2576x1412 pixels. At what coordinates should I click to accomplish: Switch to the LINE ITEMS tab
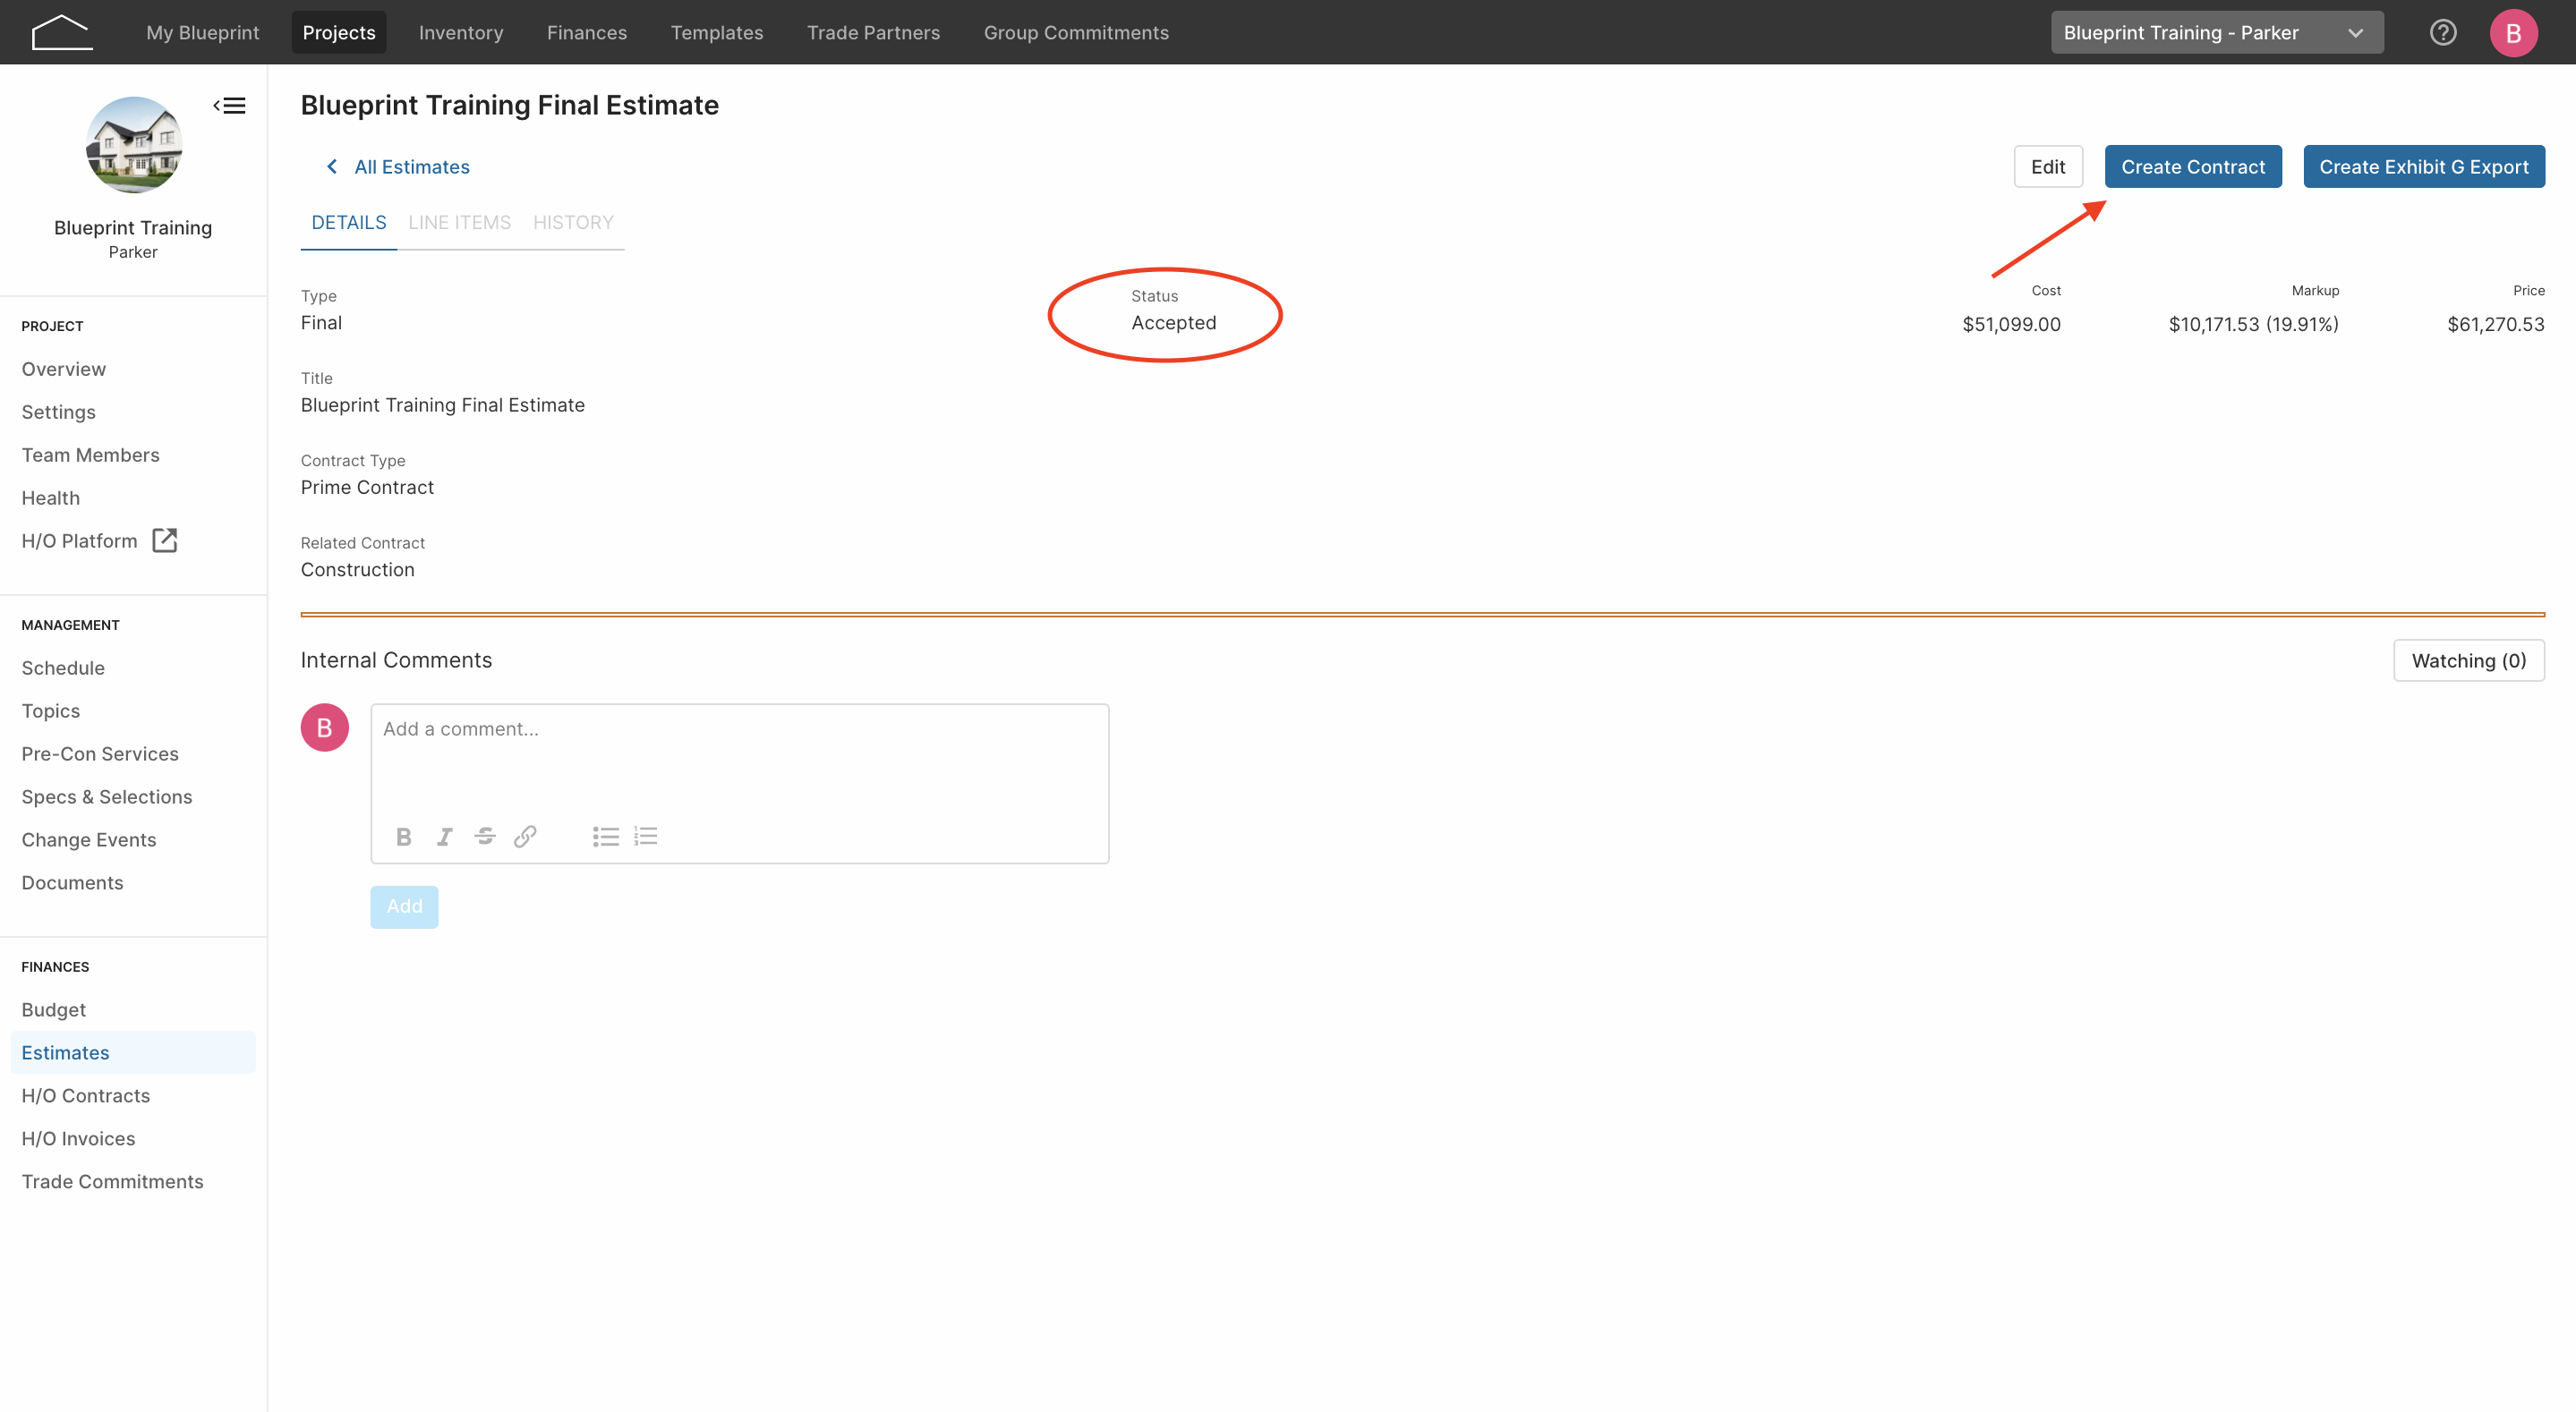pyautogui.click(x=459, y=222)
